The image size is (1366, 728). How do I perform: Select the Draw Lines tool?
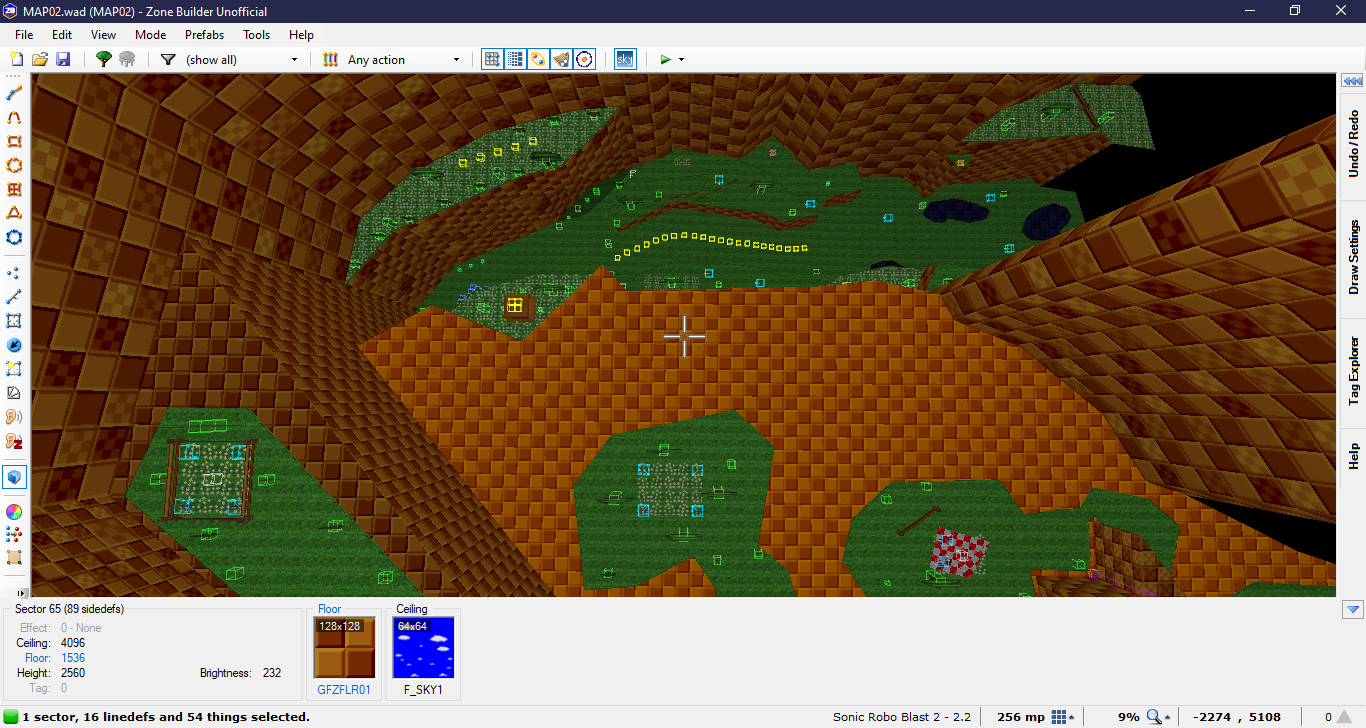(x=14, y=93)
